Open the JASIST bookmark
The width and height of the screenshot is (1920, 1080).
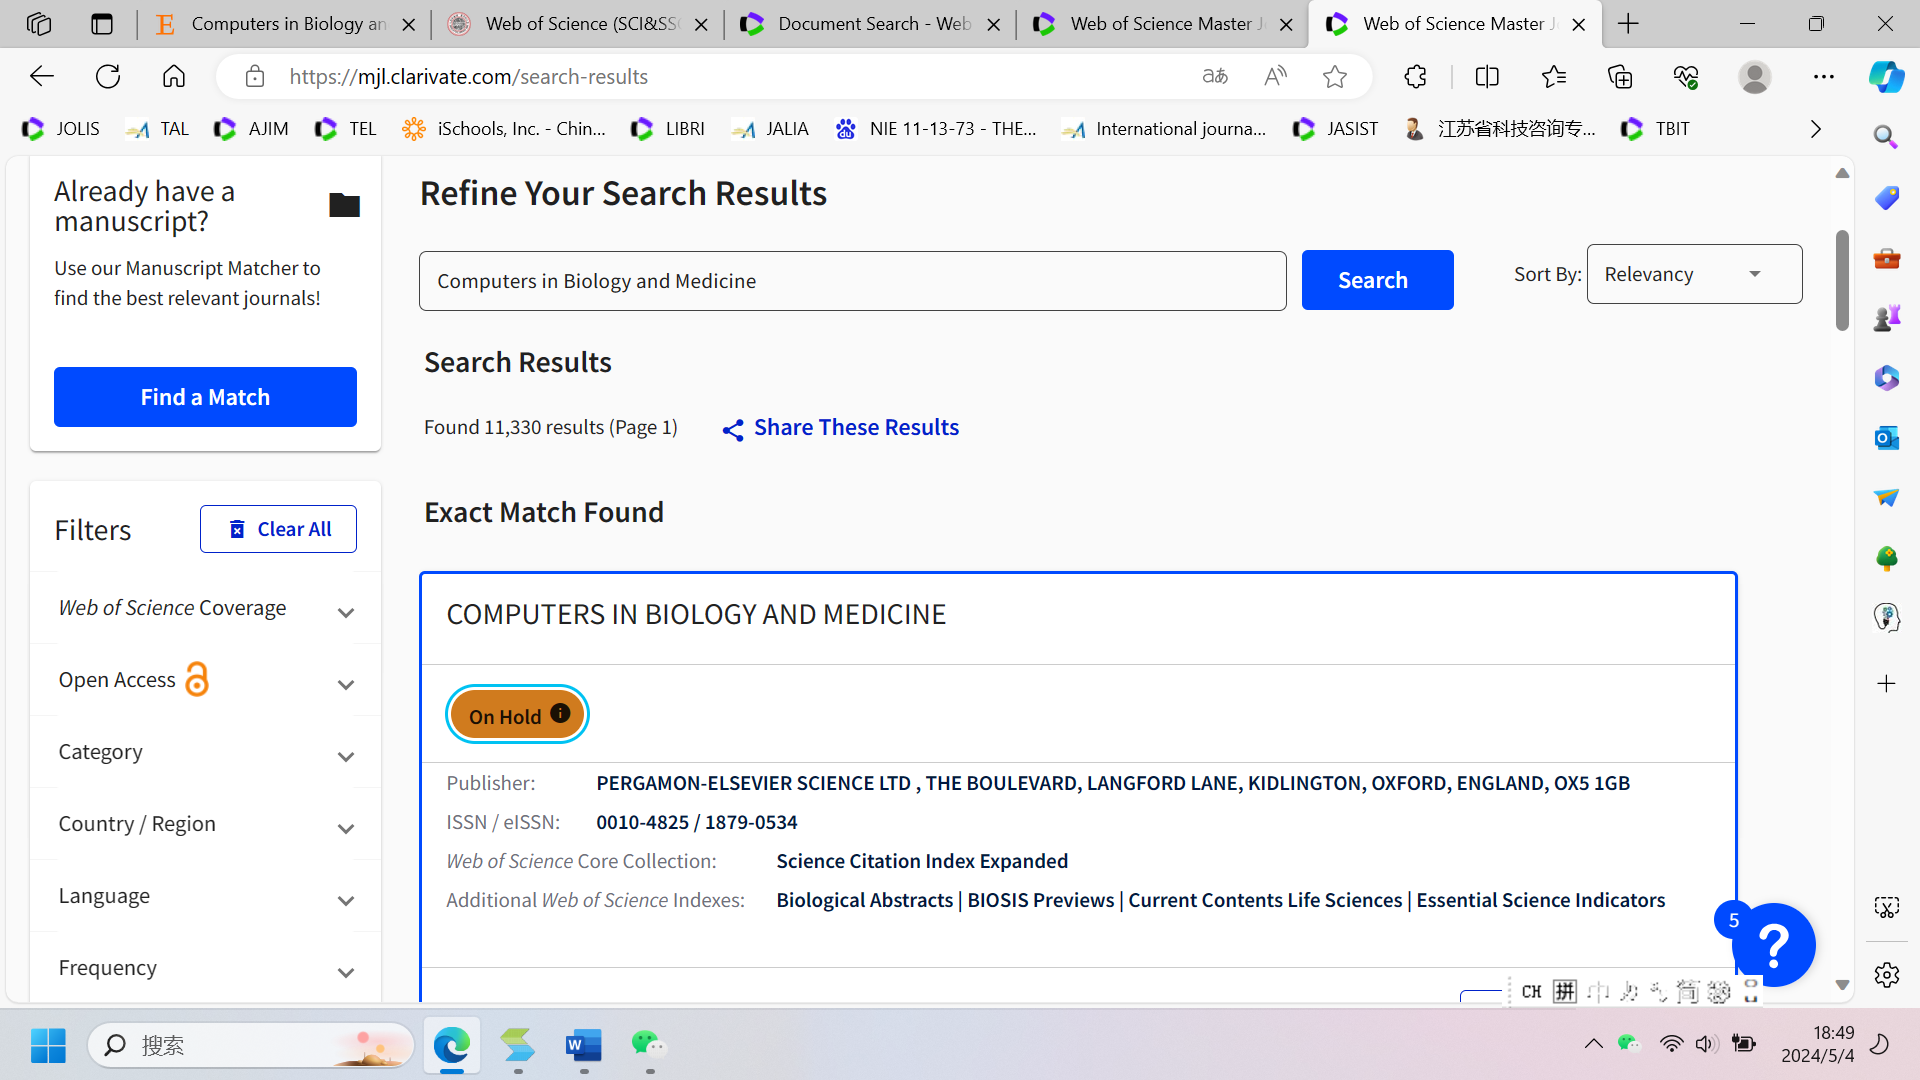1335,129
